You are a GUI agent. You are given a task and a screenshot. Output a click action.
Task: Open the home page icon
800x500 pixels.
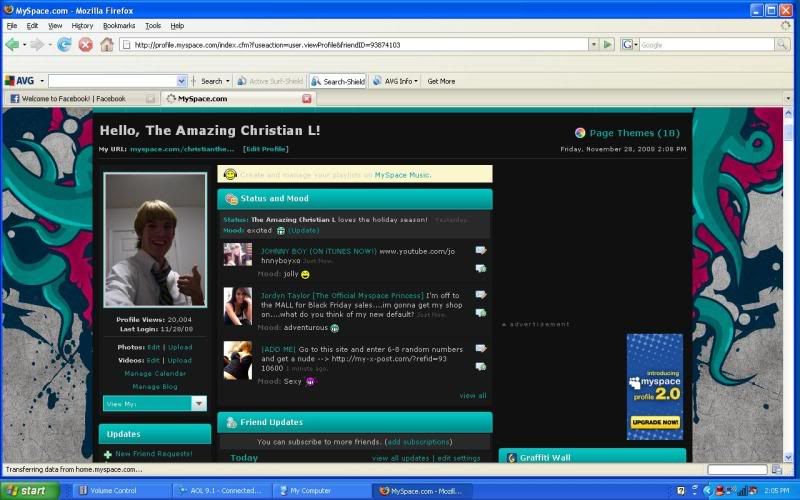[x=107, y=45]
